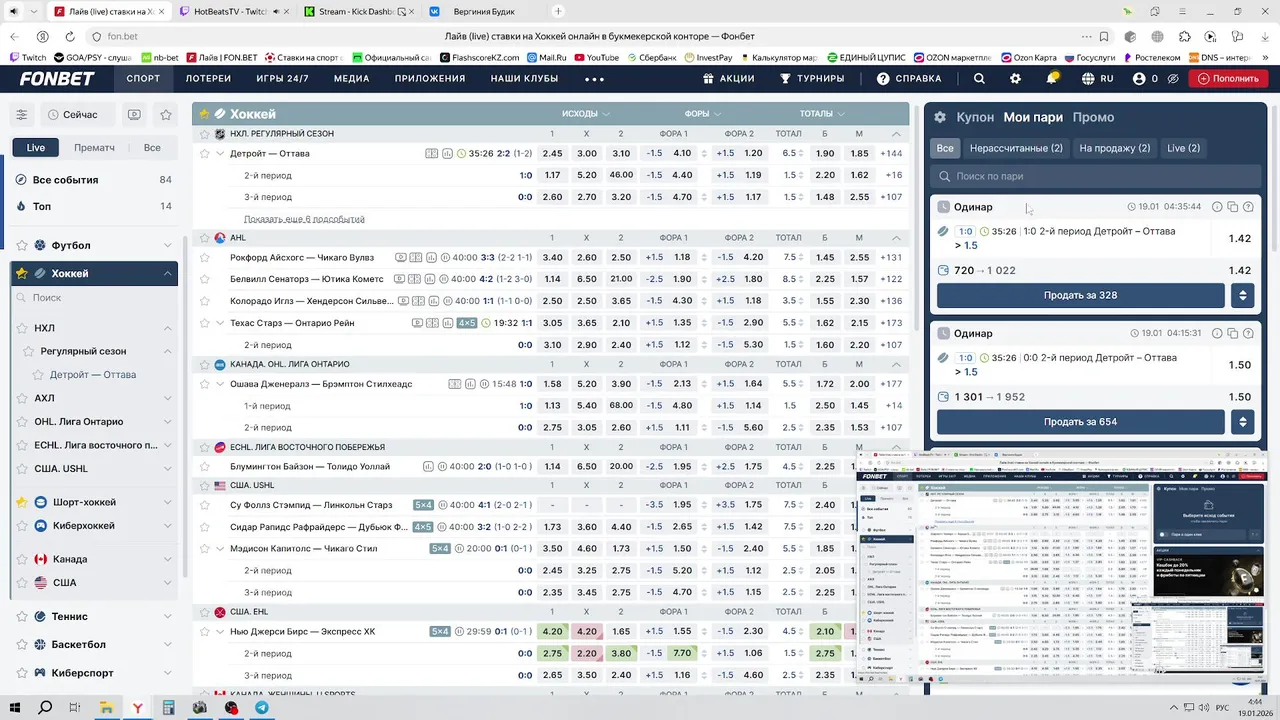Click browser bookmark page icon
Image resolution: width=1280 pixels, height=720 pixels.
point(1104,36)
